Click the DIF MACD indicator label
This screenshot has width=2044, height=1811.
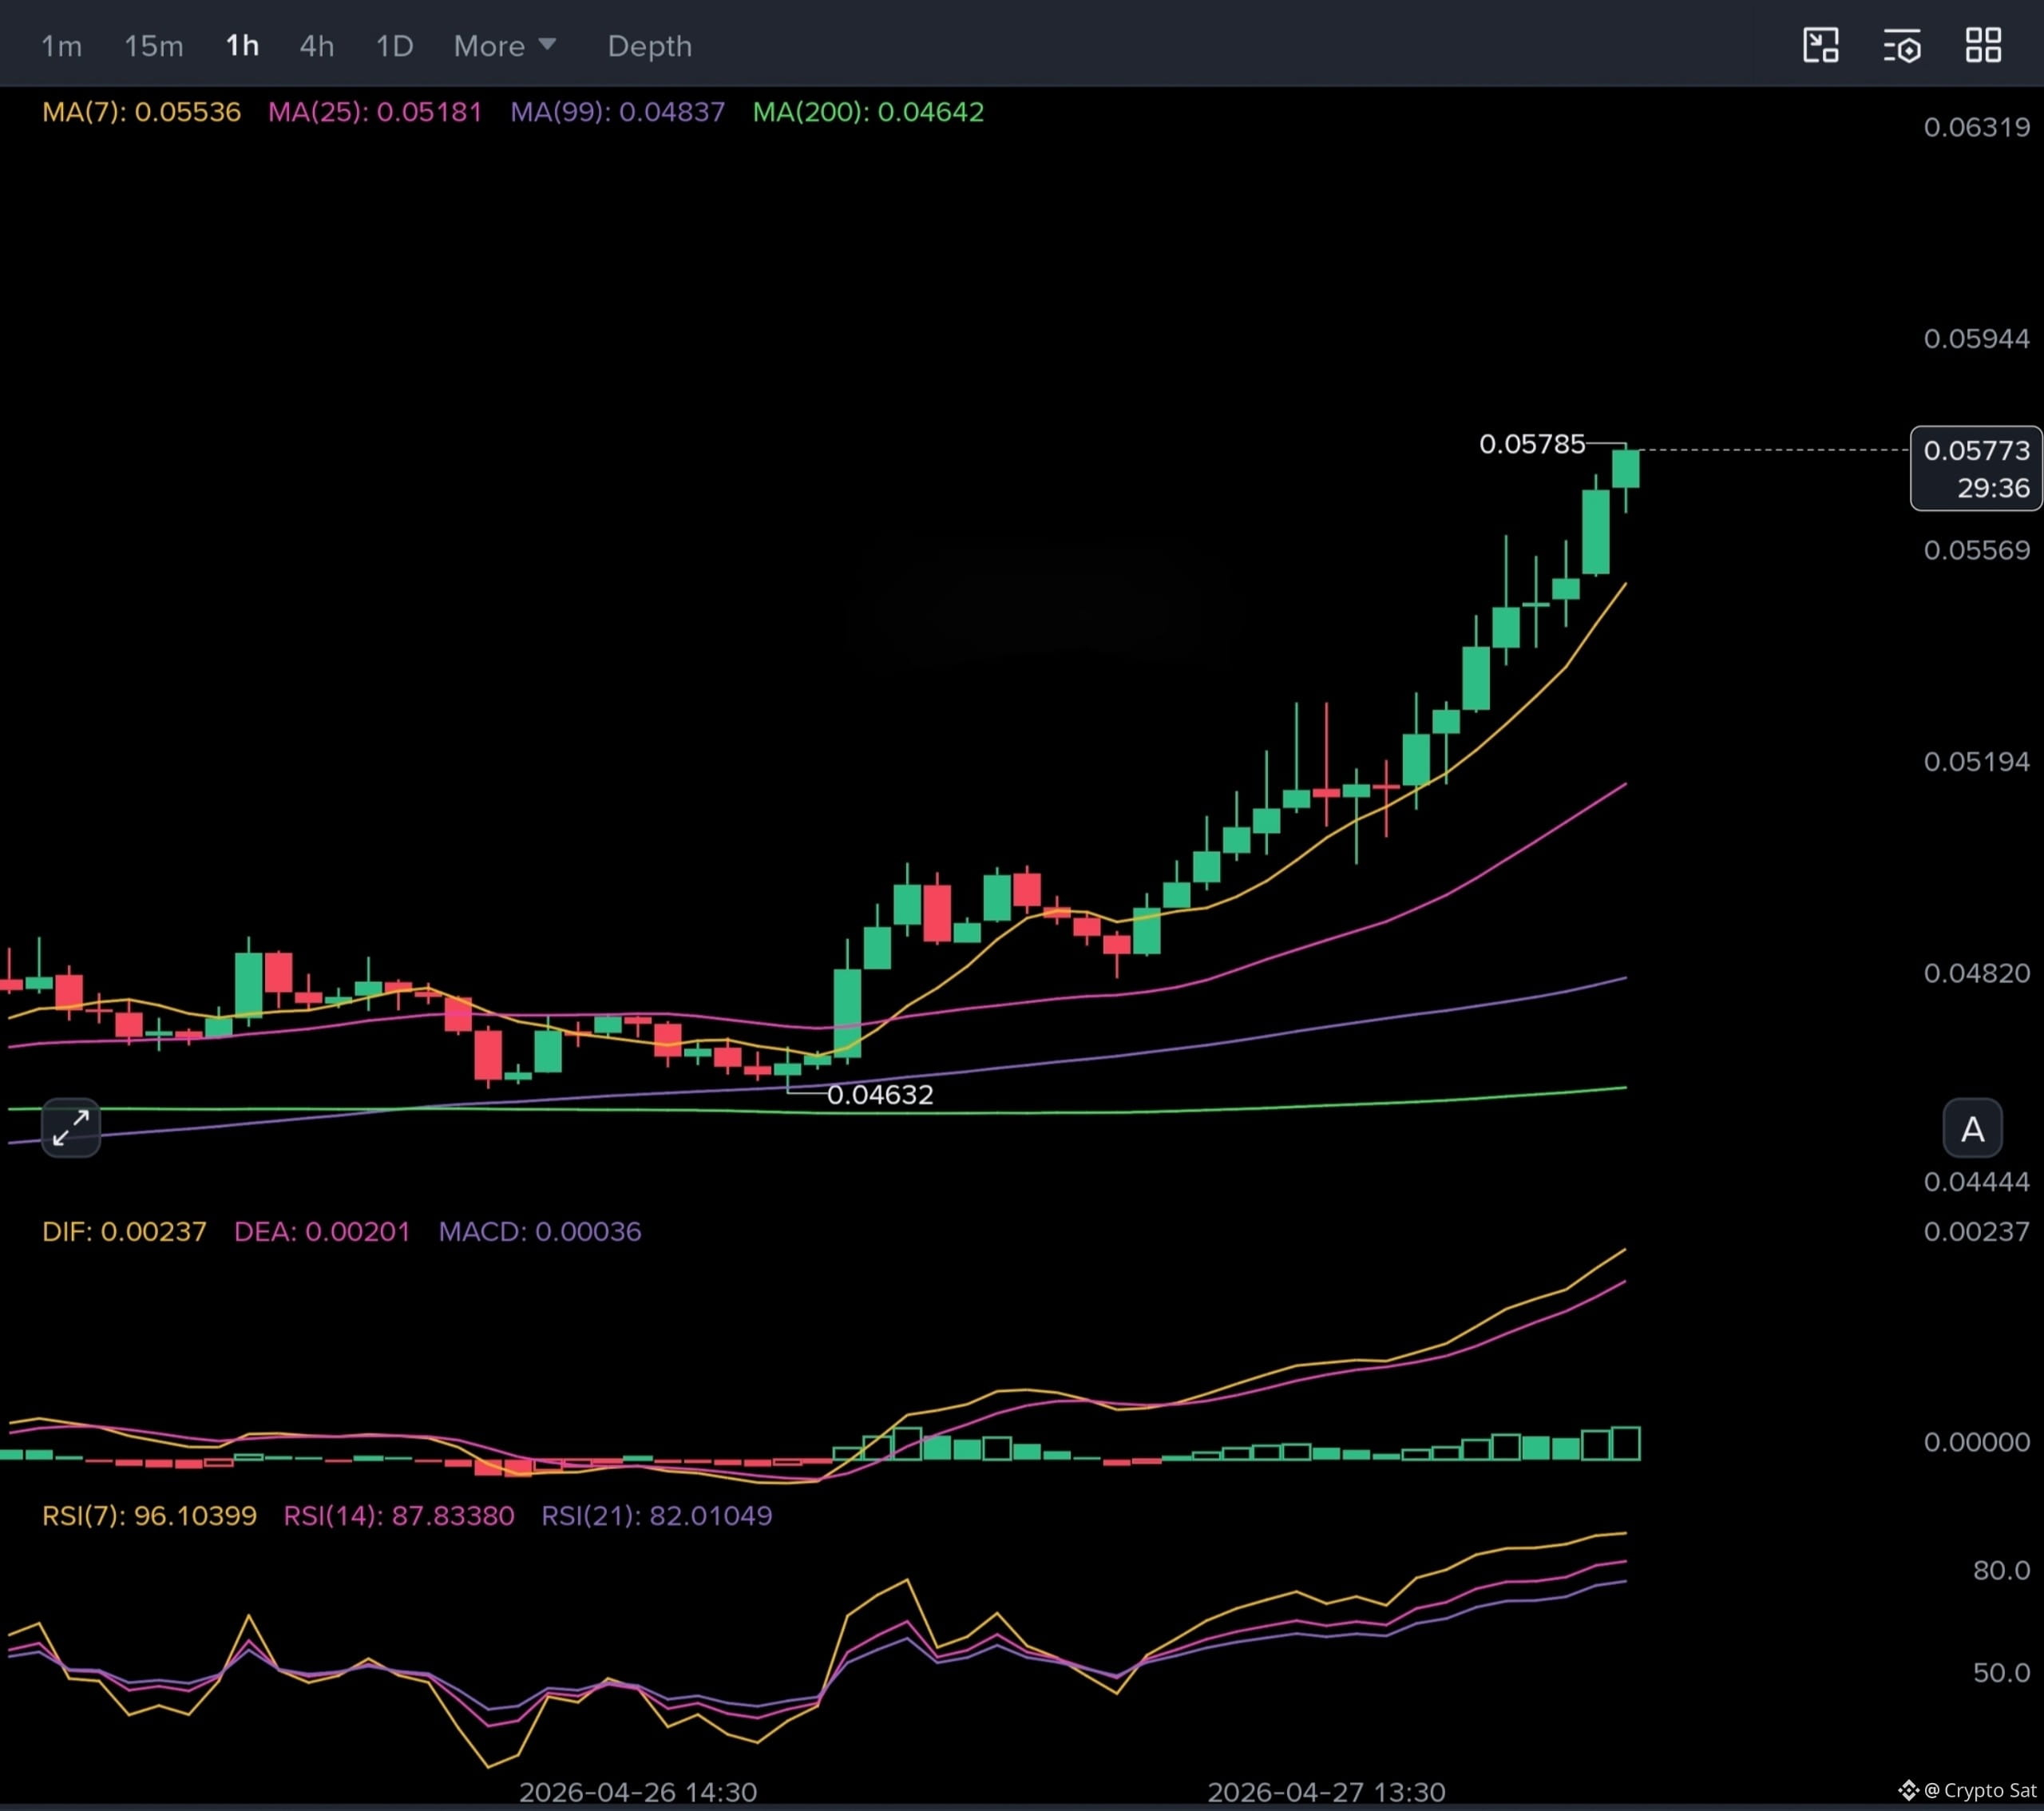click(124, 1231)
